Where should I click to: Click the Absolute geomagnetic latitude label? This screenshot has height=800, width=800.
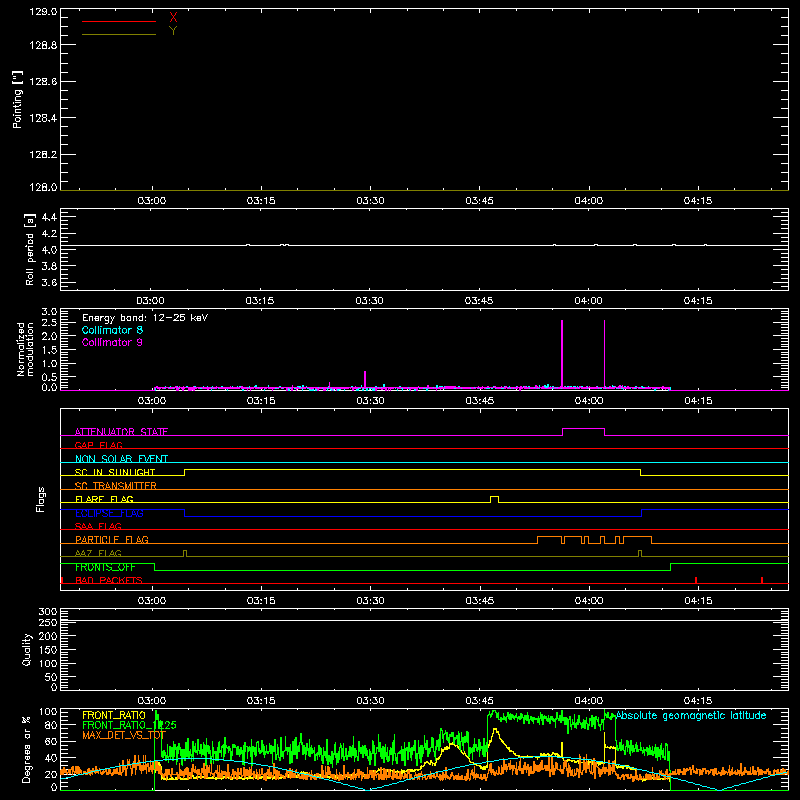(x=691, y=715)
